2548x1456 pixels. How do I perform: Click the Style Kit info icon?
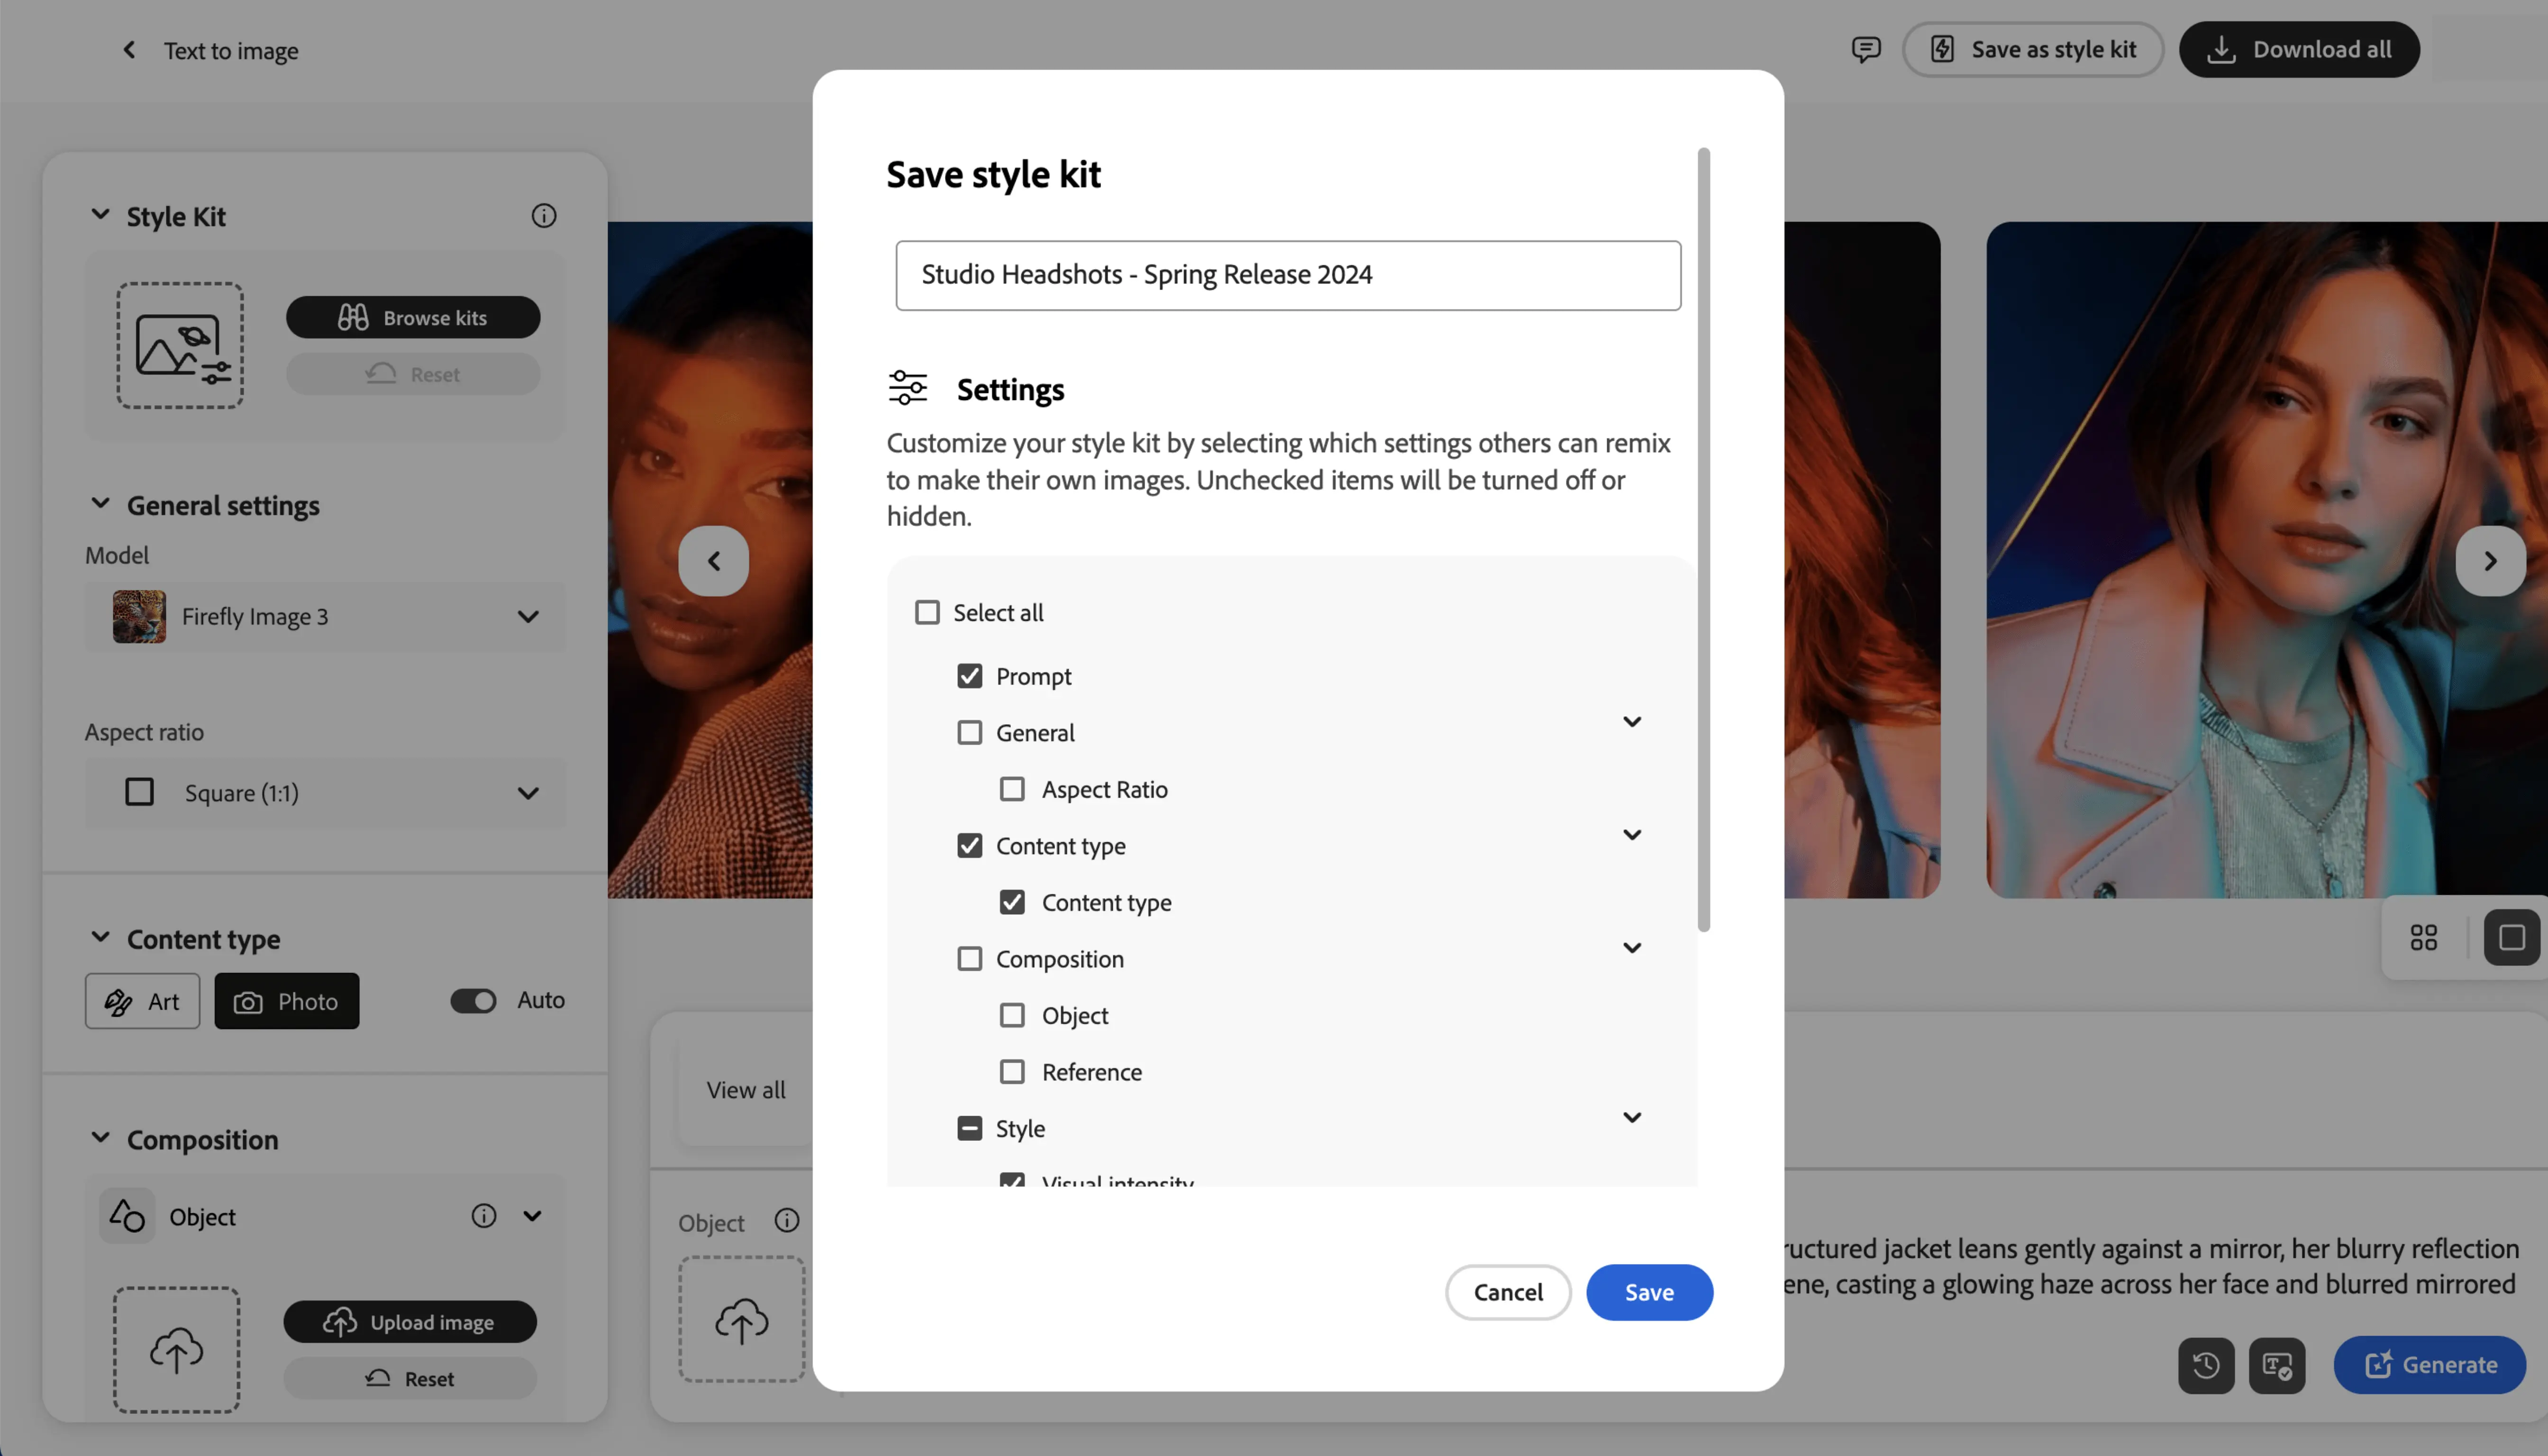pos(544,215)
